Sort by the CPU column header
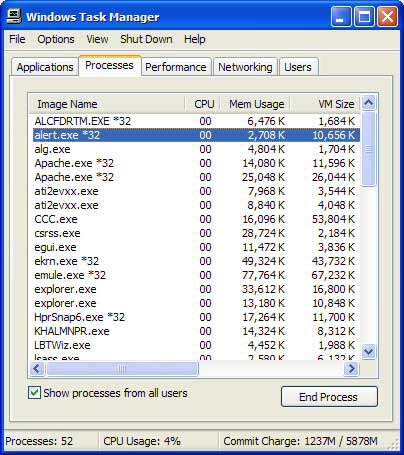Image resolution: width=404 pixels, height=455 pixels. [203, 104]
